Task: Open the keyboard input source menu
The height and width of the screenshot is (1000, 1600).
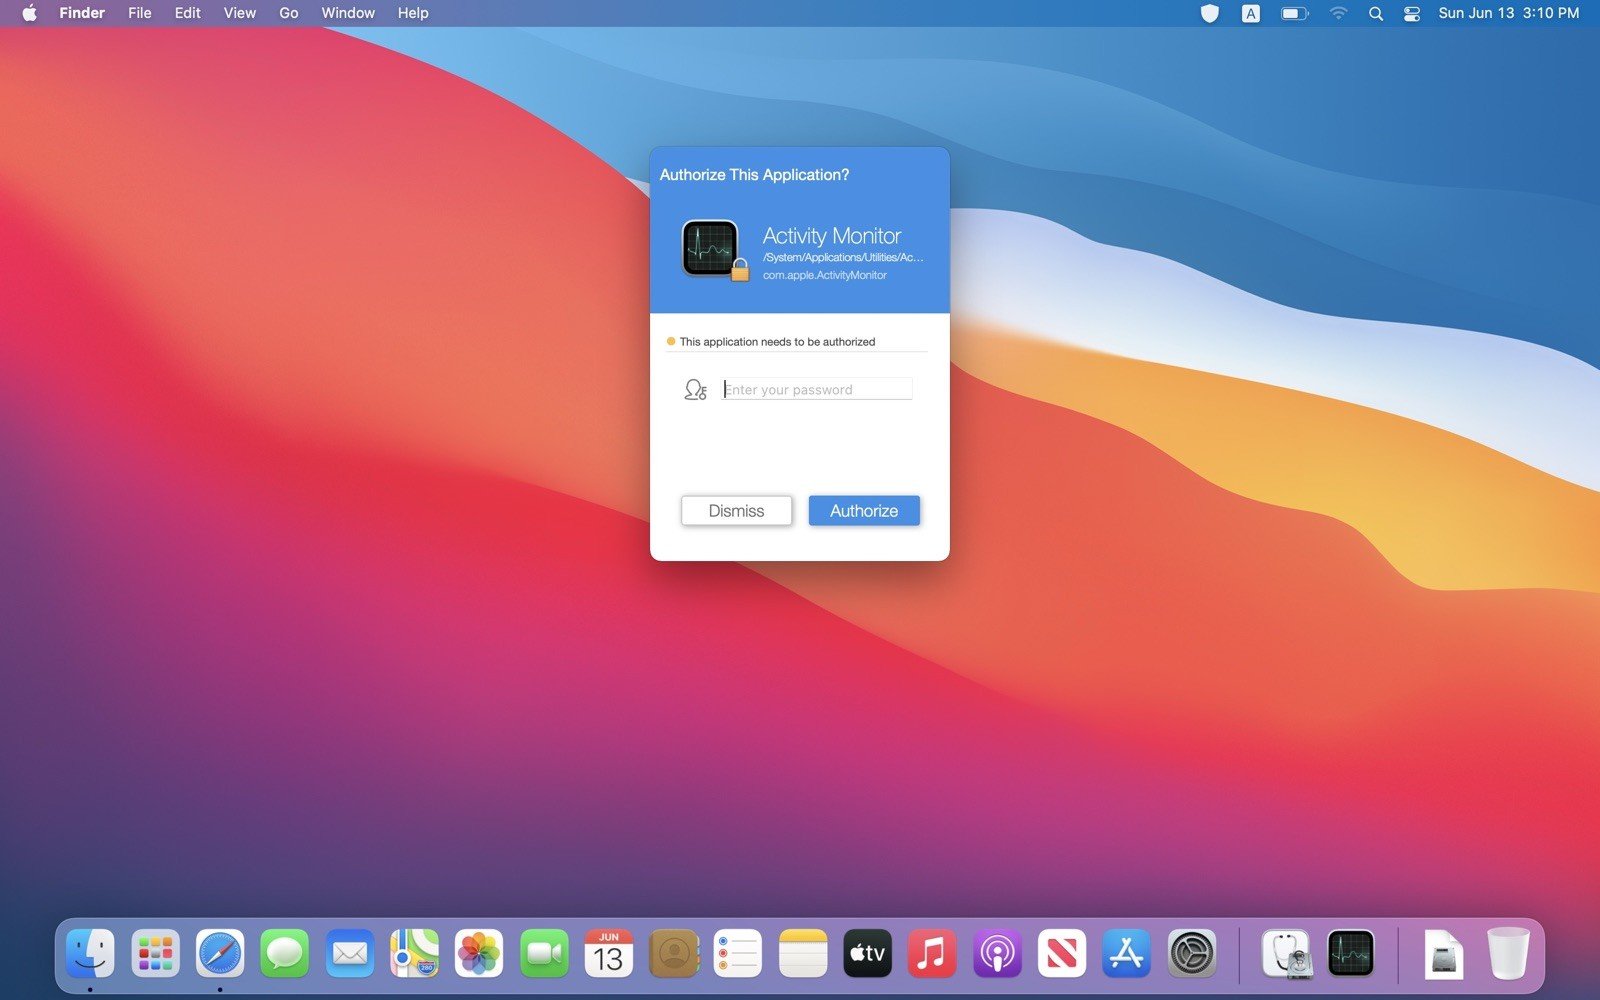Action: (x=1250, y=13)
